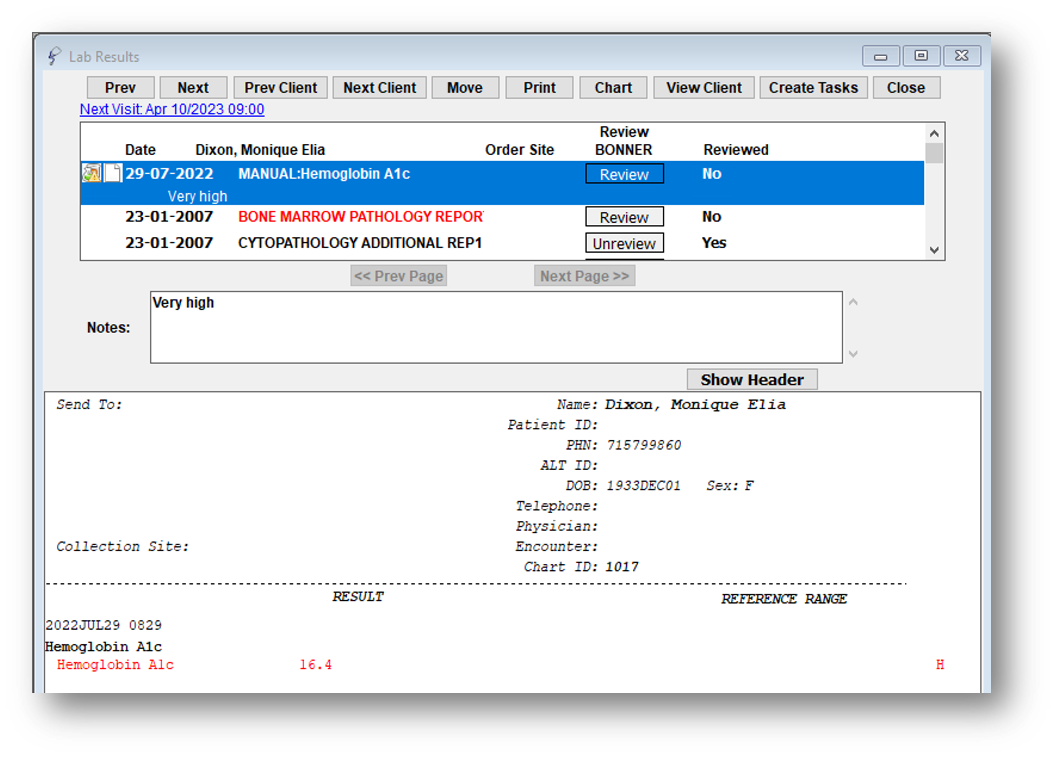Click the Review BONNER column header
This screenshot has height=758, width=1056.
click(x=624, y=141)
